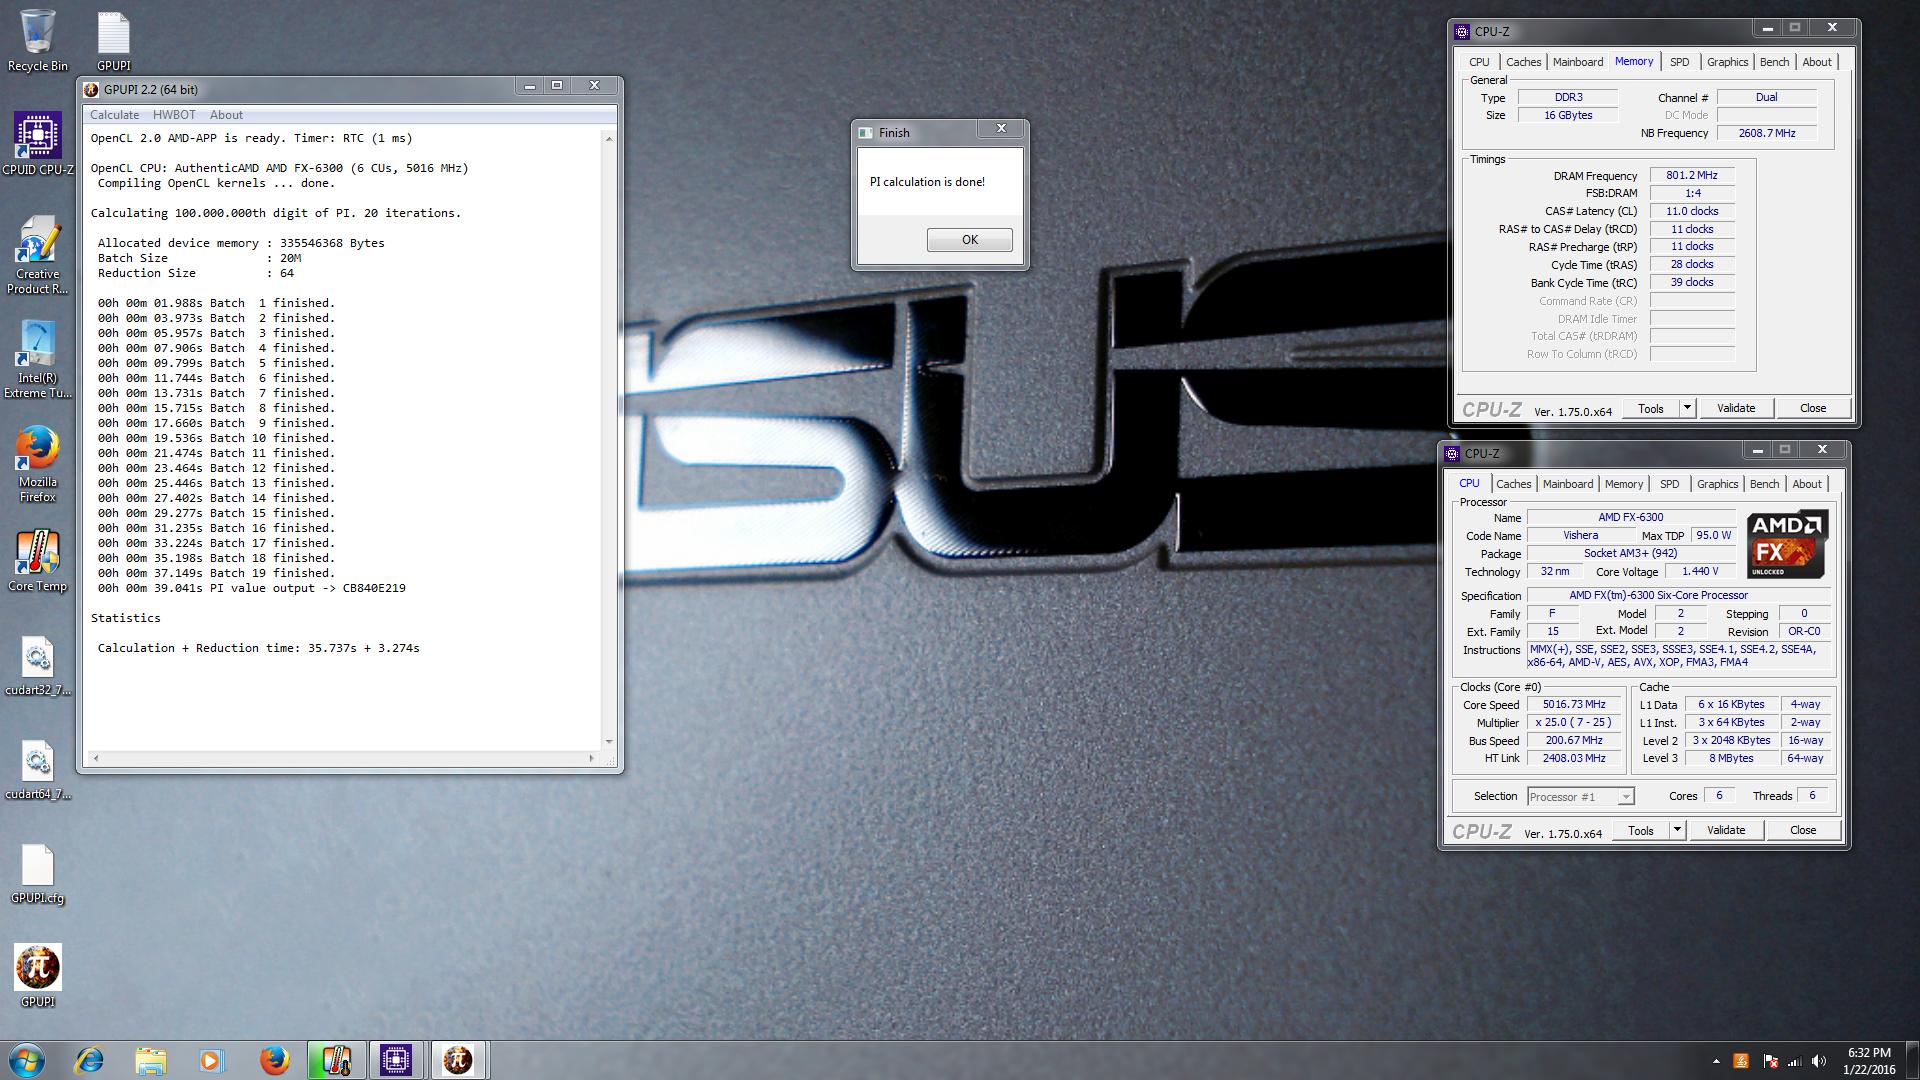Open the GPUPI text file icon on desktop
Image resolution: width=1920 pixels, height=1080 pixels.
[113, 40]
